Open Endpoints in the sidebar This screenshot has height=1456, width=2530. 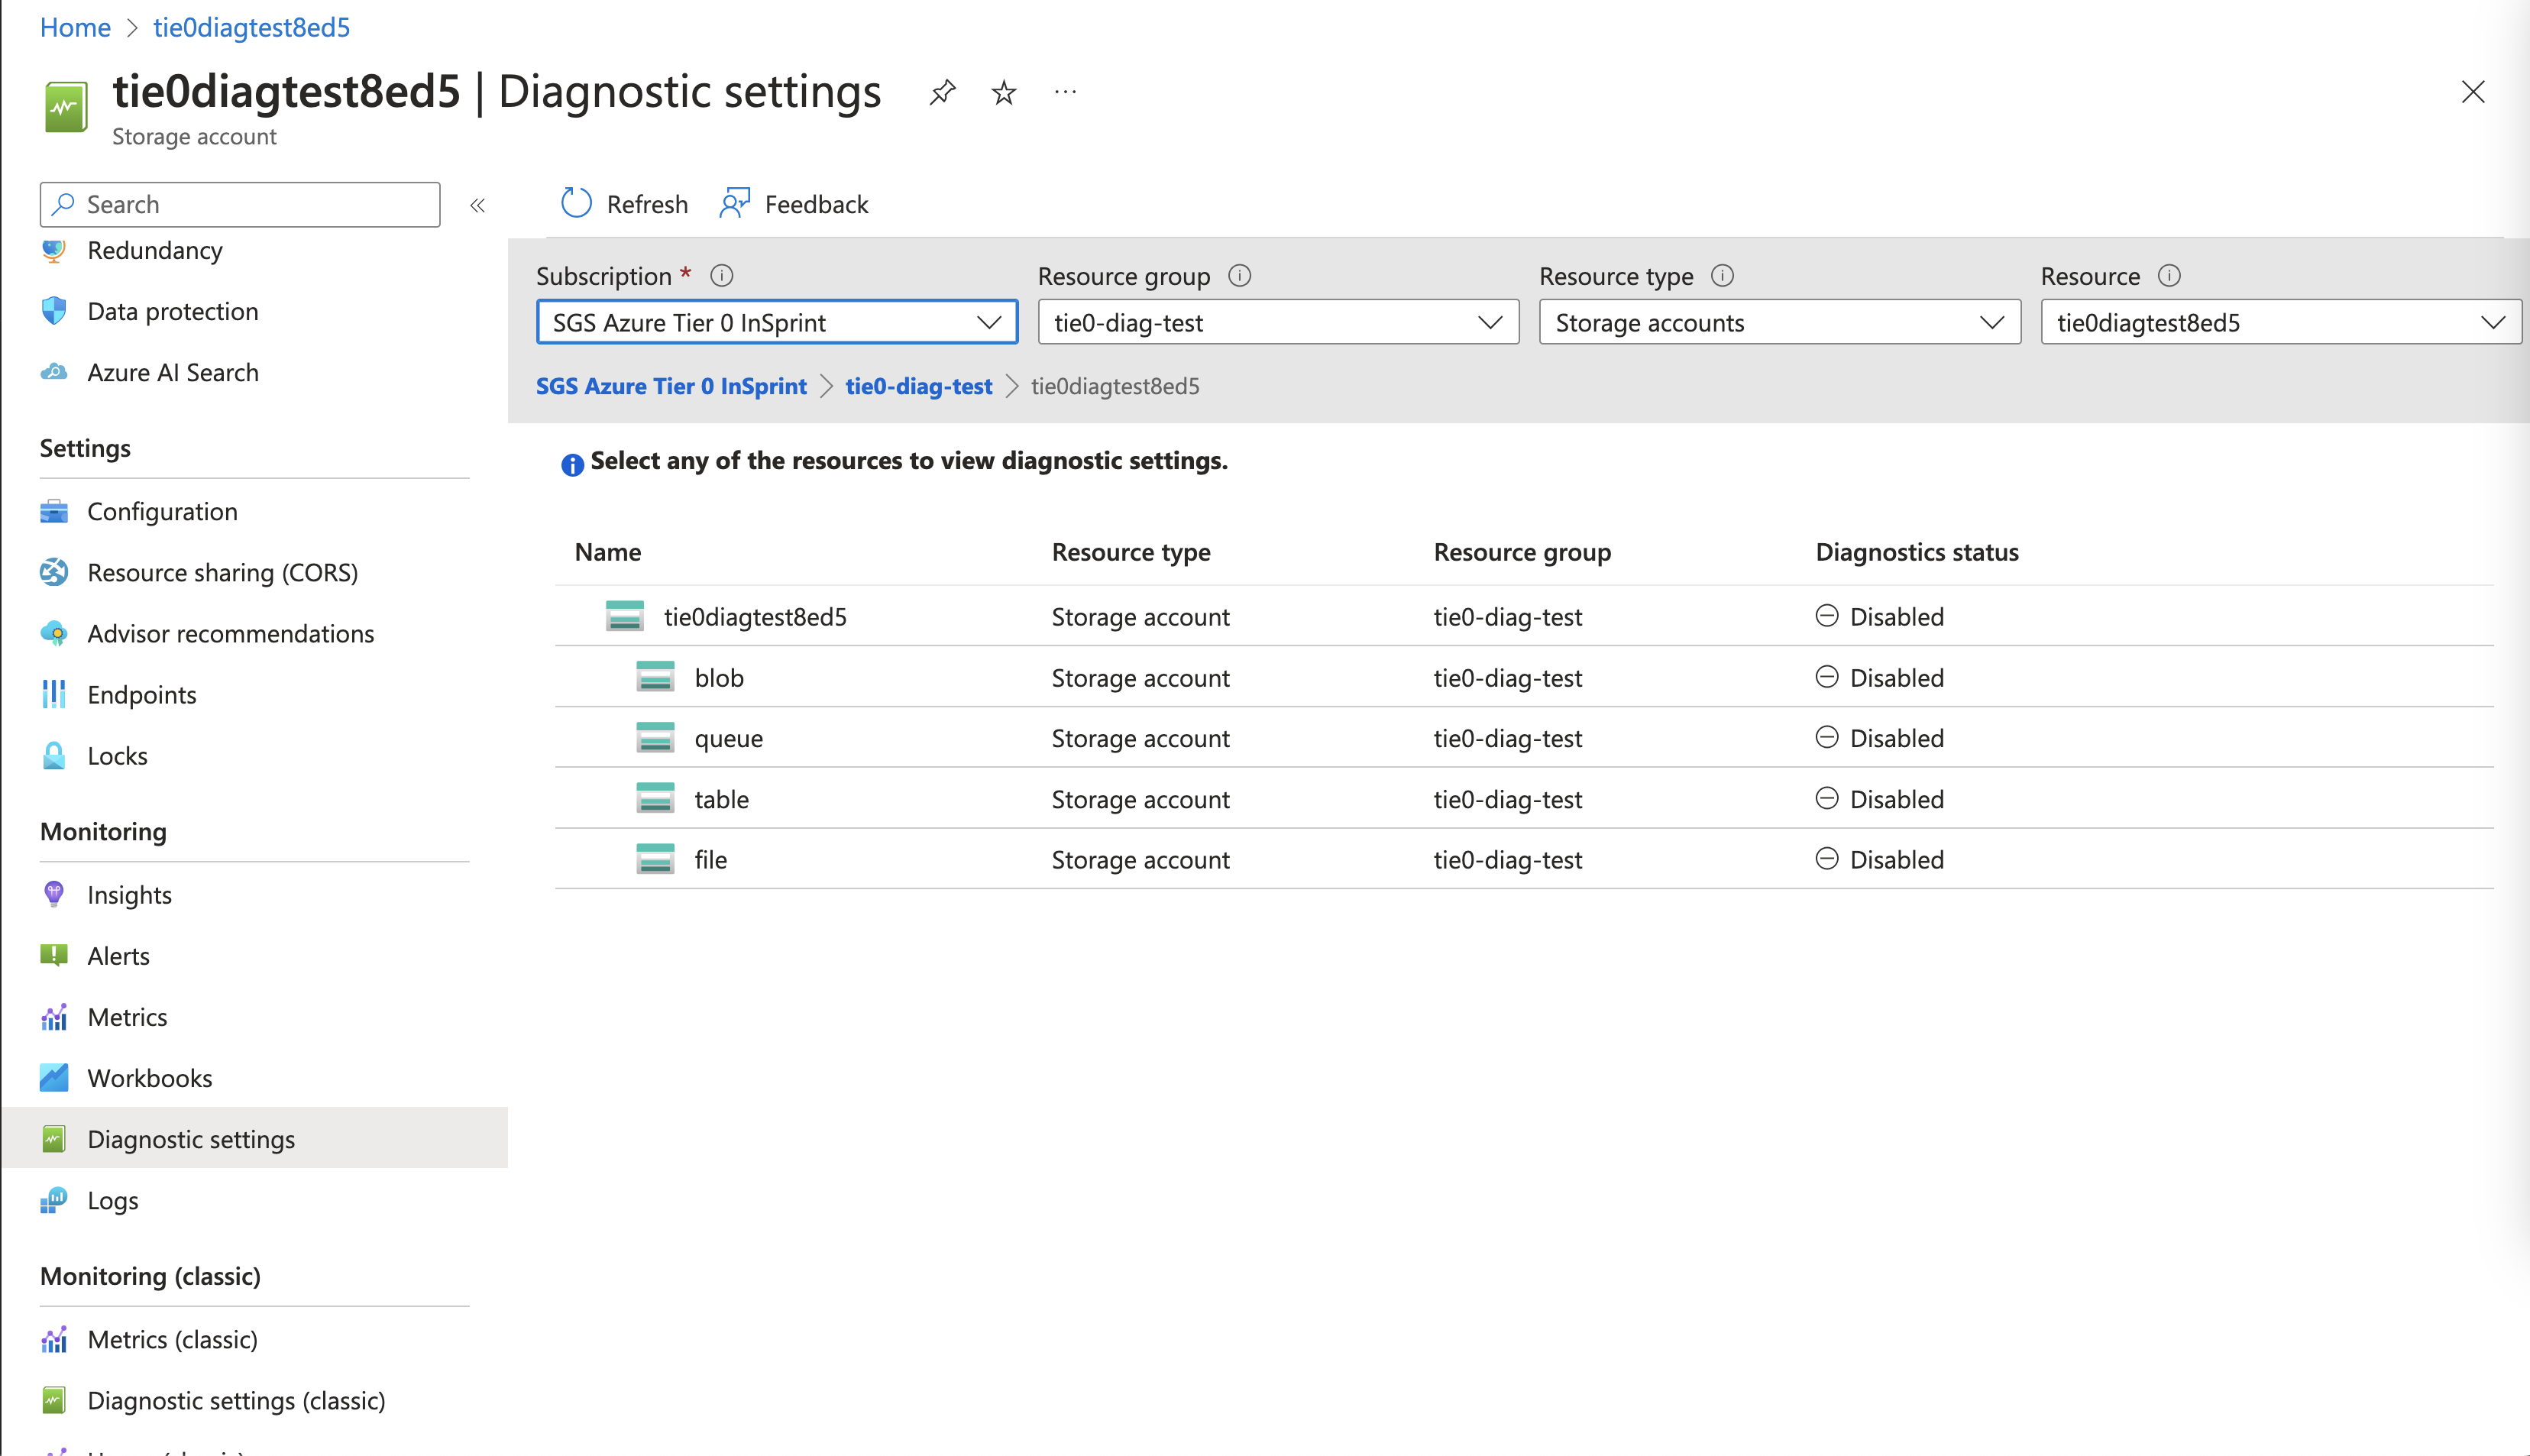coord(142,694)
